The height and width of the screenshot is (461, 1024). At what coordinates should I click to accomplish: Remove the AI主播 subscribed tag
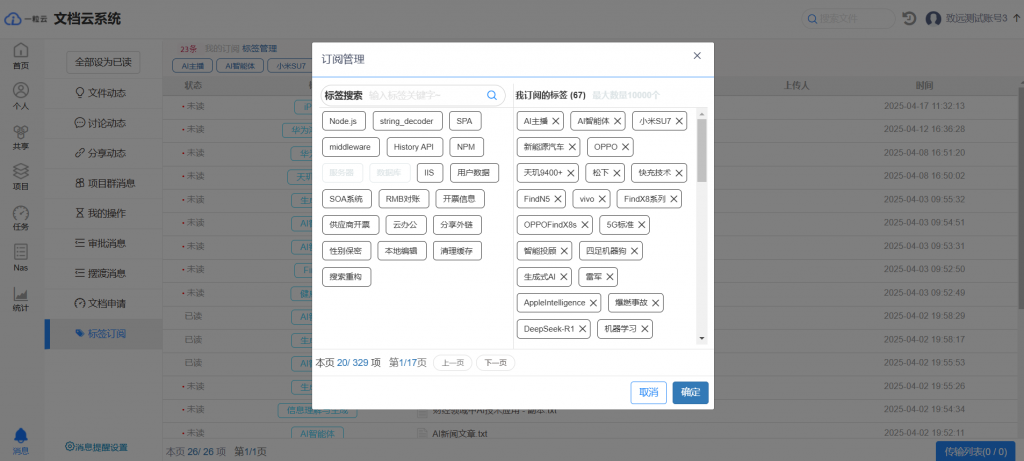pyautogui.click(x=556, y=121)
